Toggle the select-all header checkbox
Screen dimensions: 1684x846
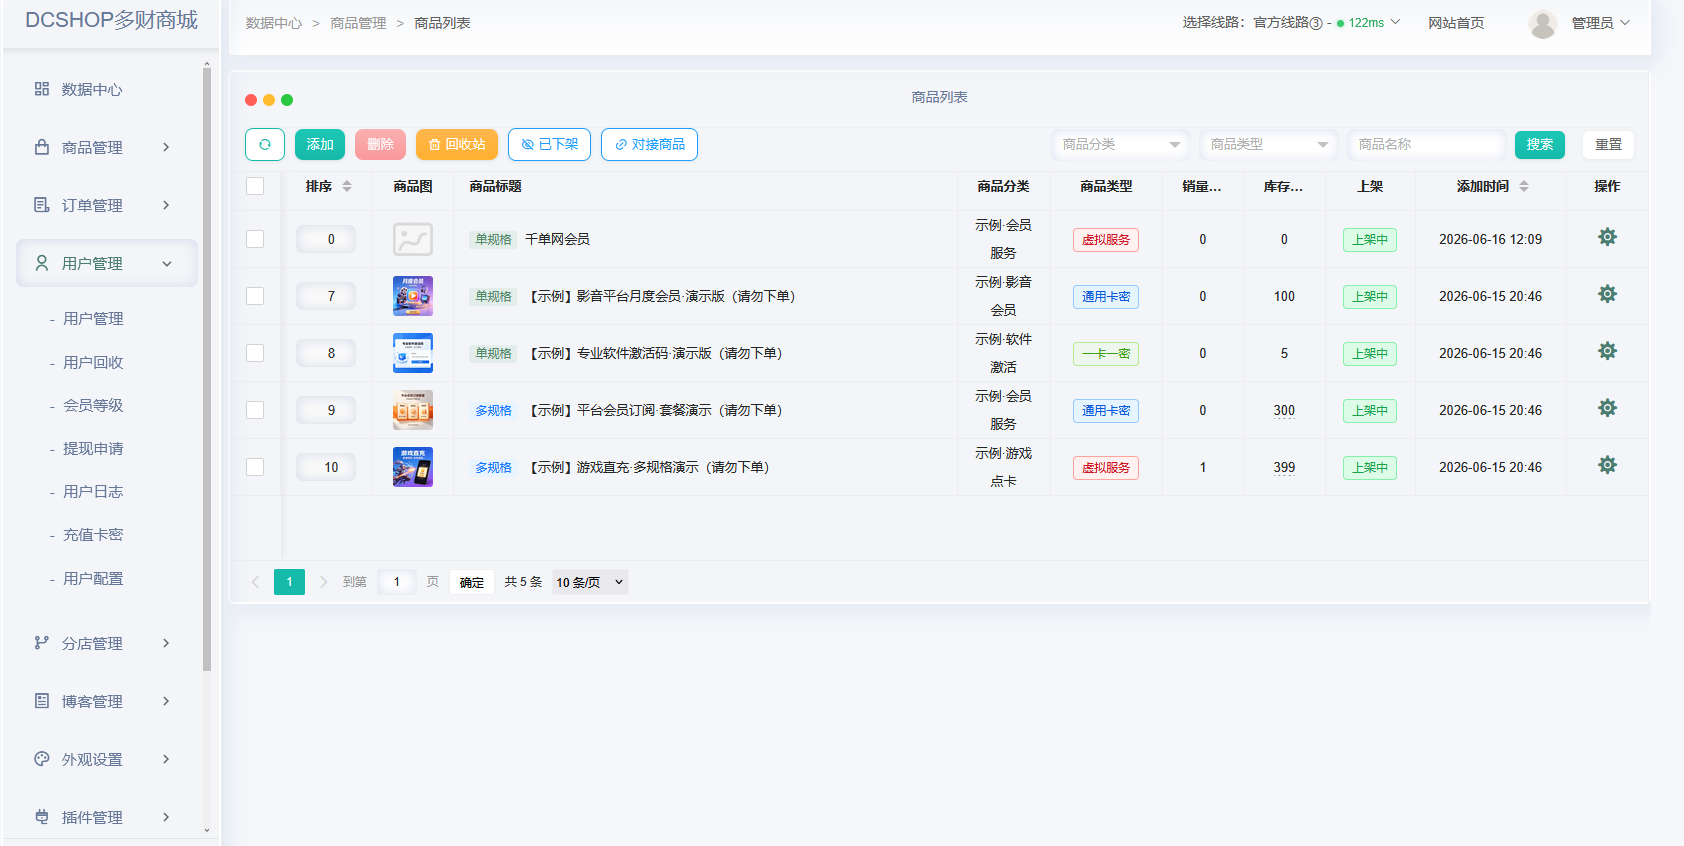click(255, 186)
